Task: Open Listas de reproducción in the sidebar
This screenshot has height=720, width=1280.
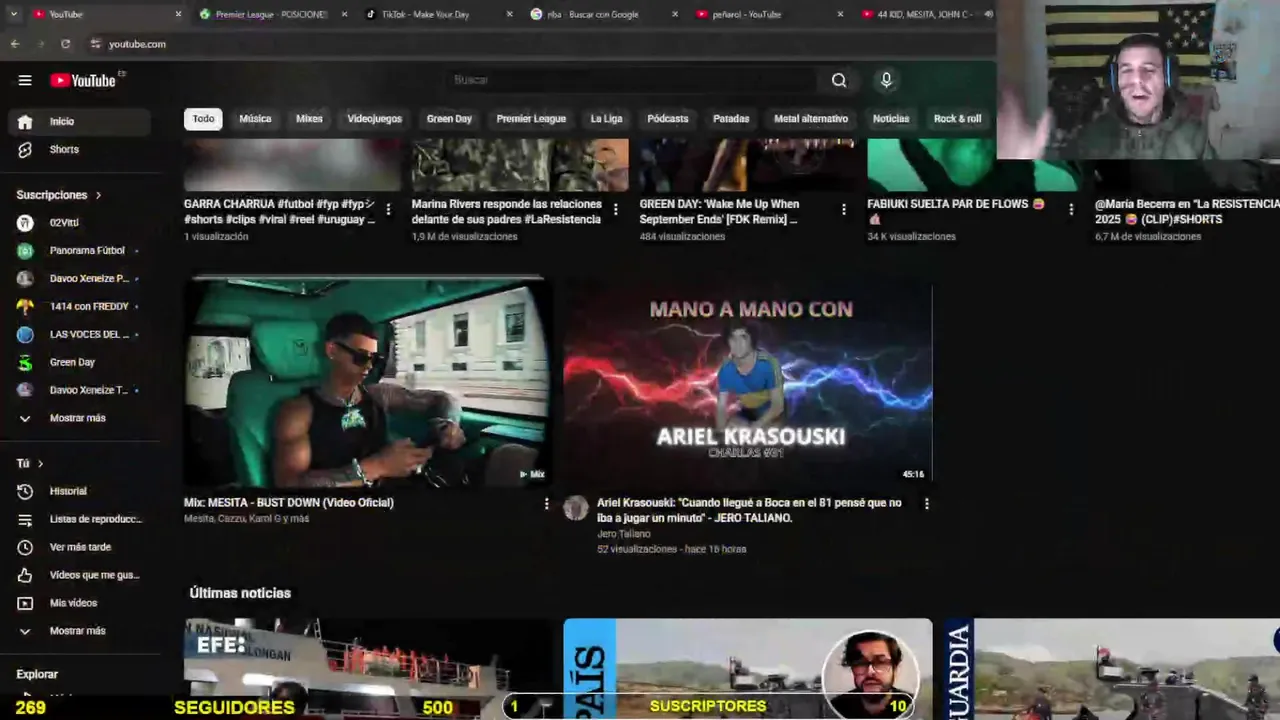Action: (80, 519)
